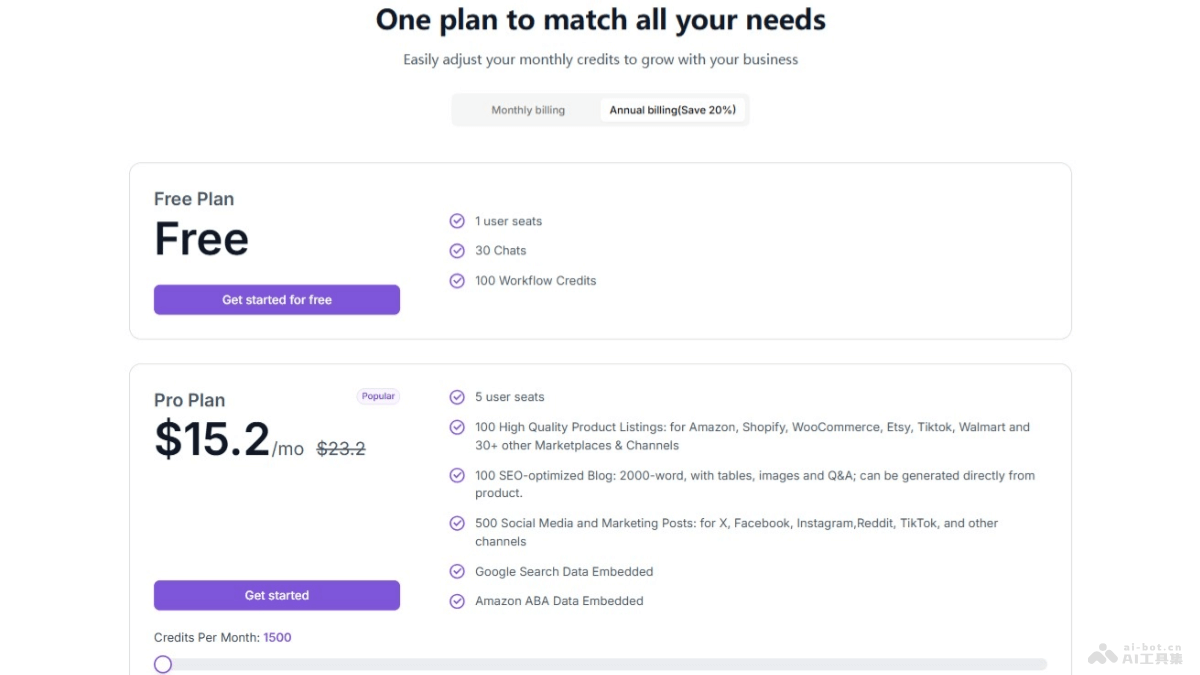Click checkmark icon beside 5 user seats
1200x675 pixels.
(x=457, y=397)
